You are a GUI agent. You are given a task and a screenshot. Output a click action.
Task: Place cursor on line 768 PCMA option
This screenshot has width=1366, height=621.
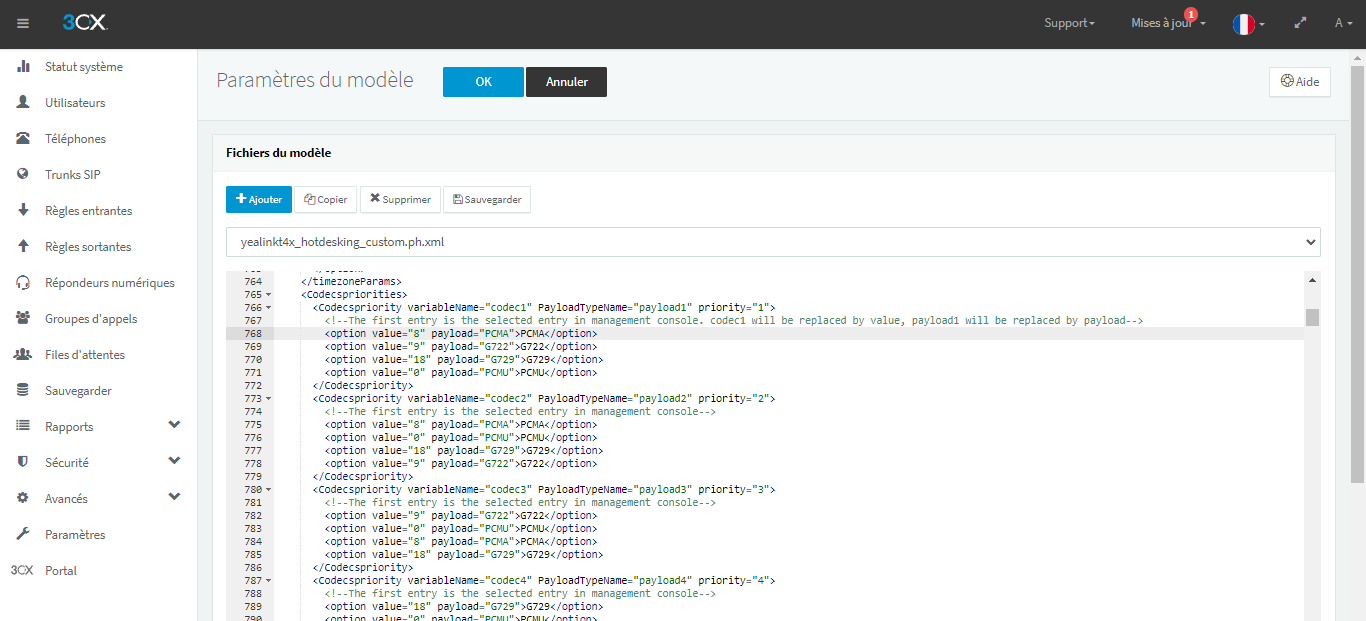coord(461,334)
